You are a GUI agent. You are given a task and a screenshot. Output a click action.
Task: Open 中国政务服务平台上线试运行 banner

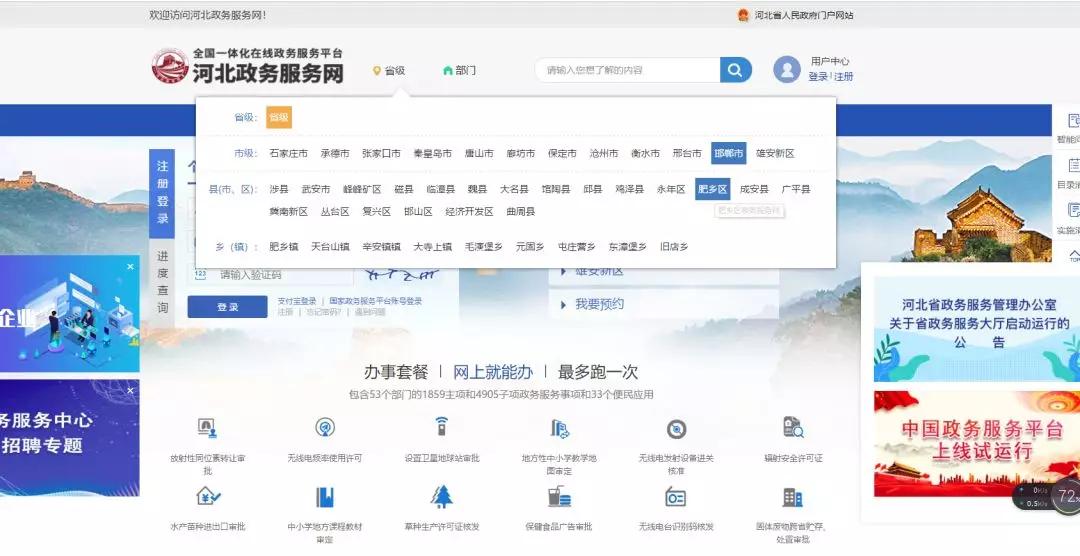(965, 440)
